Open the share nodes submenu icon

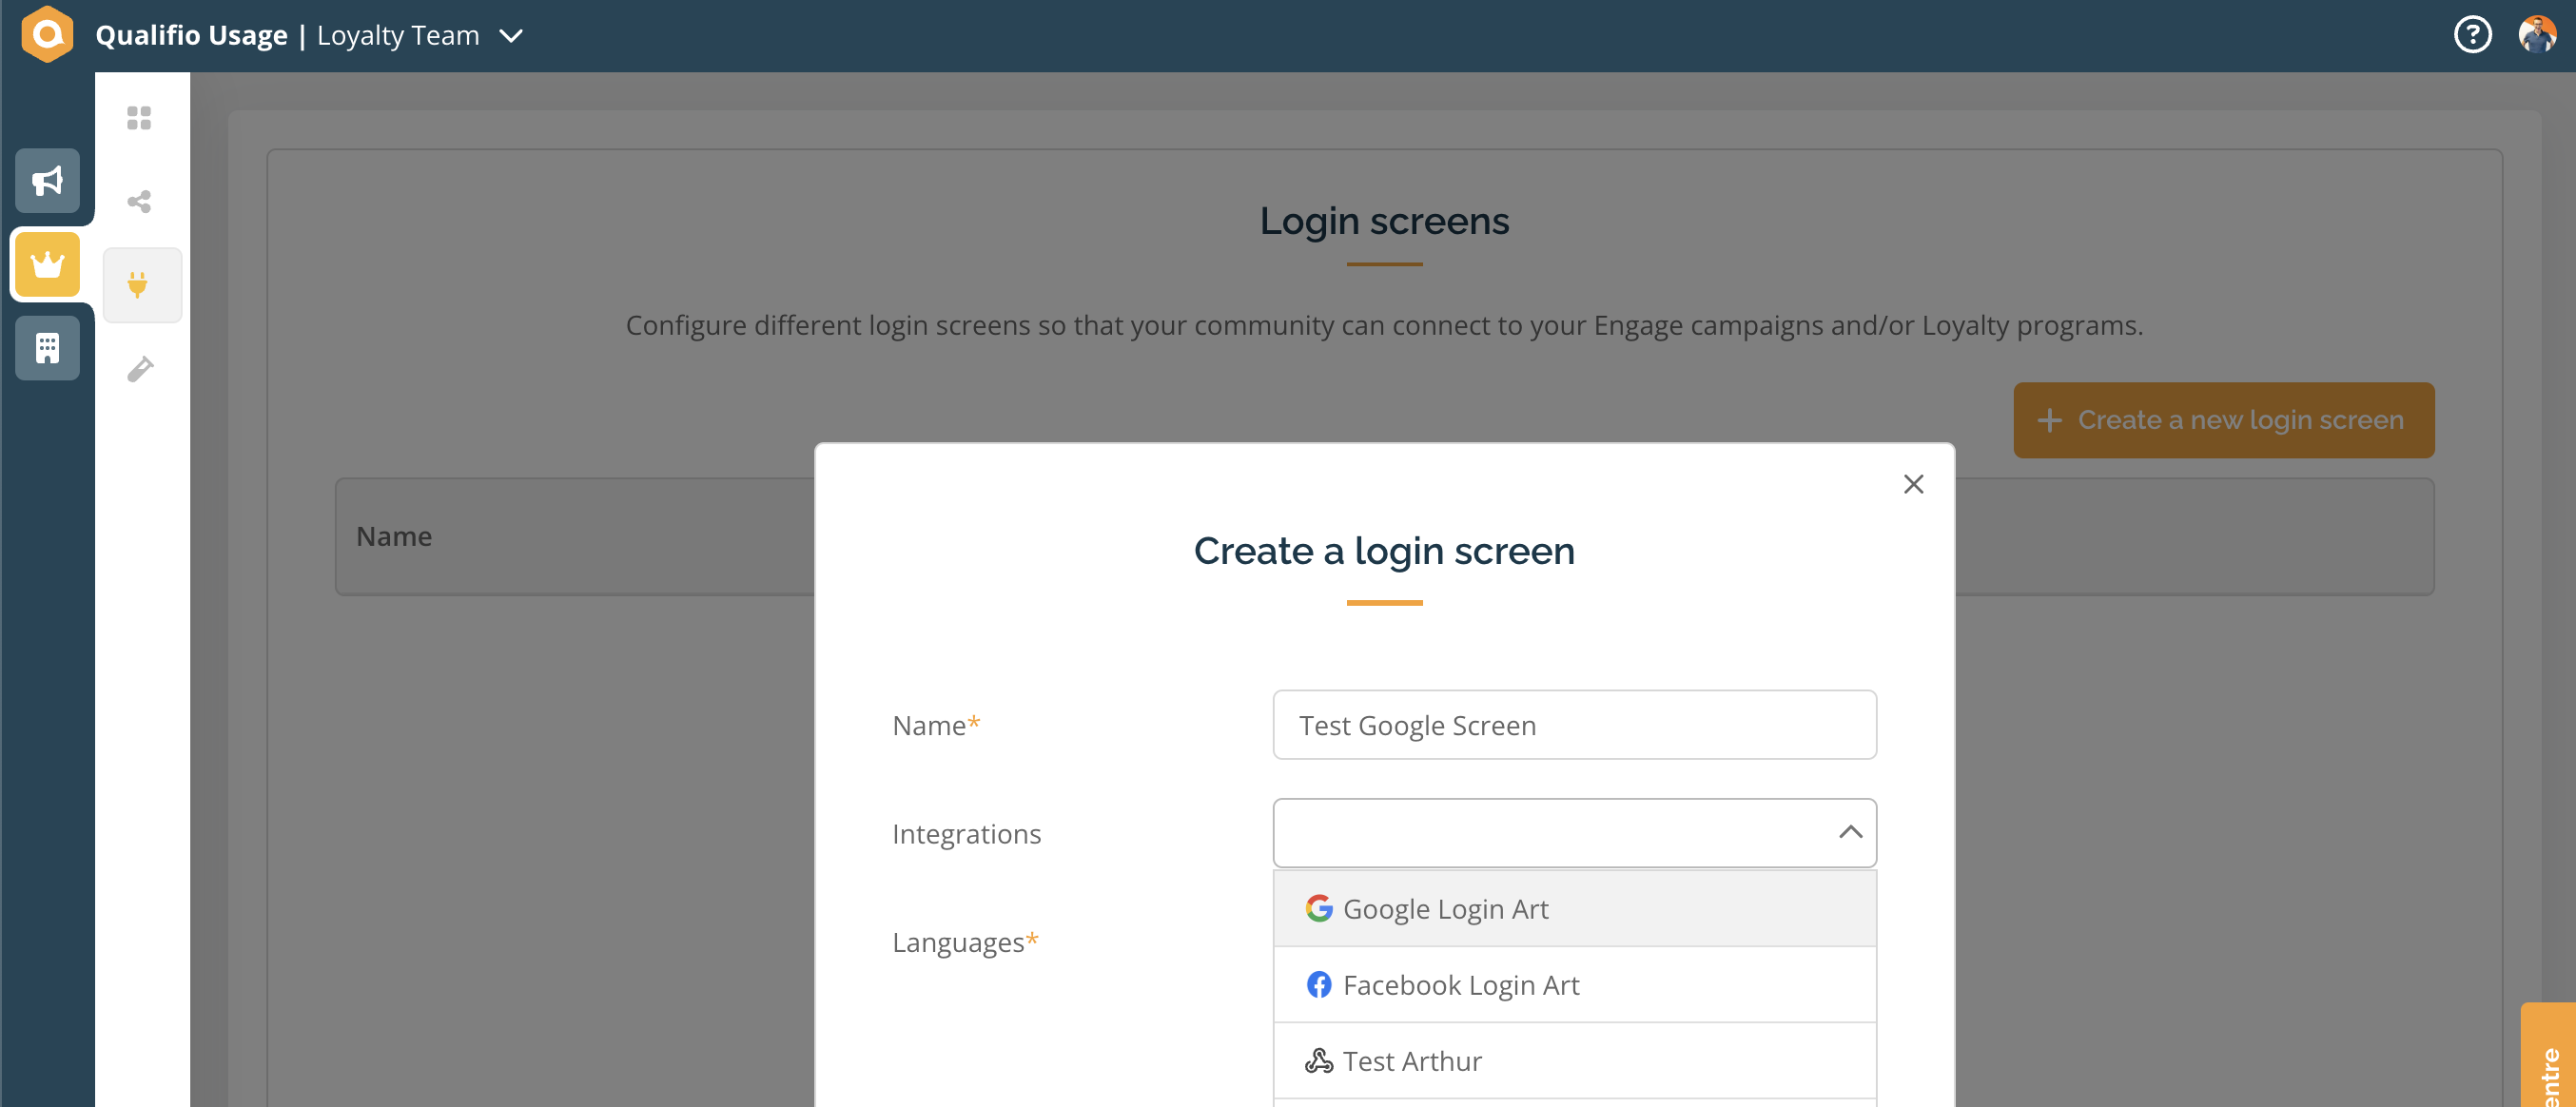(139, 202)
